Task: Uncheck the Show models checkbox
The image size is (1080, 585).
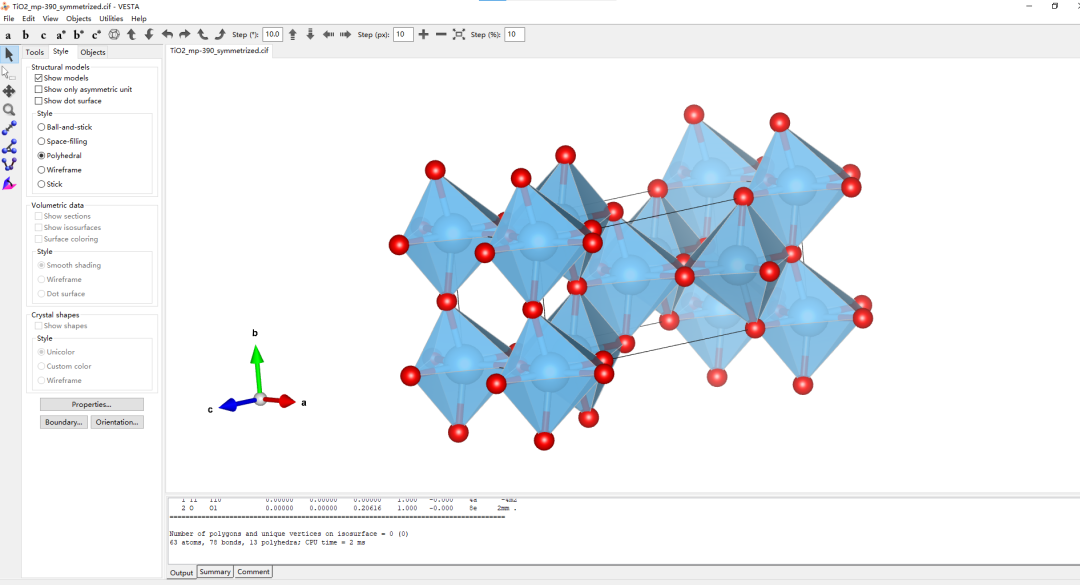Action: (x=39, y=78)
